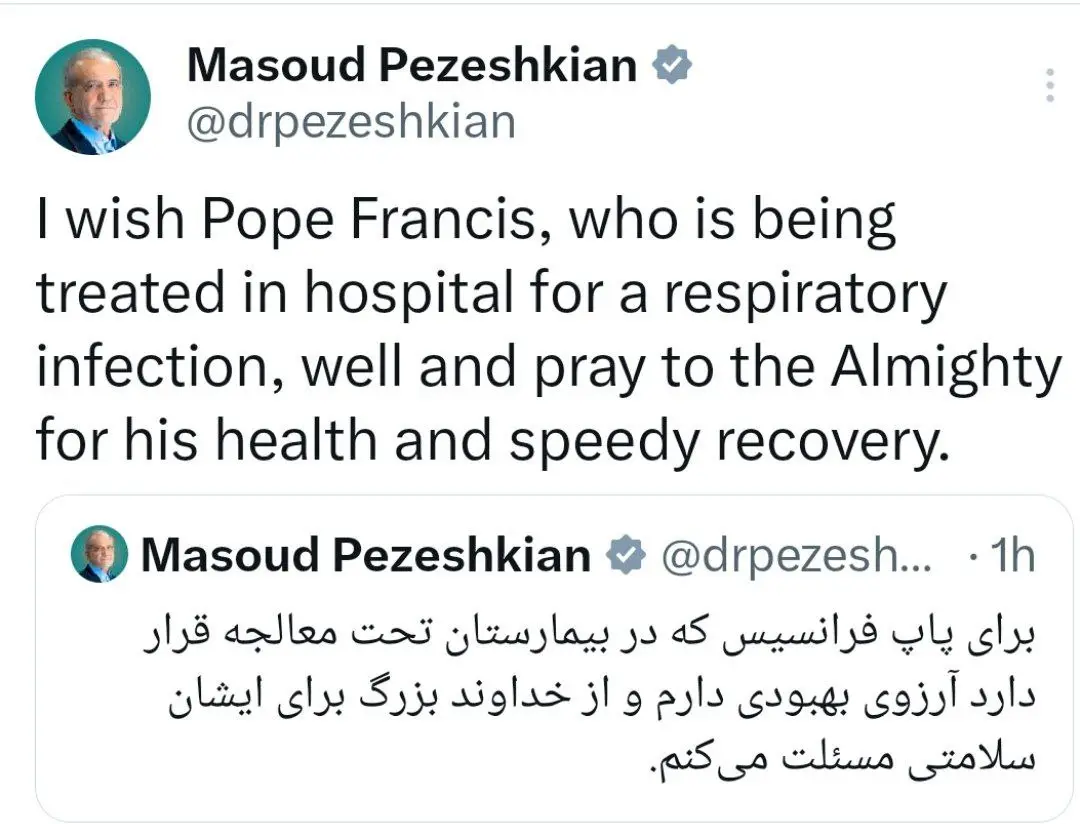This screenshot has width=1080, height=824.
Task: Click "for his health" in the last line
Action: [x=206, y=440]
